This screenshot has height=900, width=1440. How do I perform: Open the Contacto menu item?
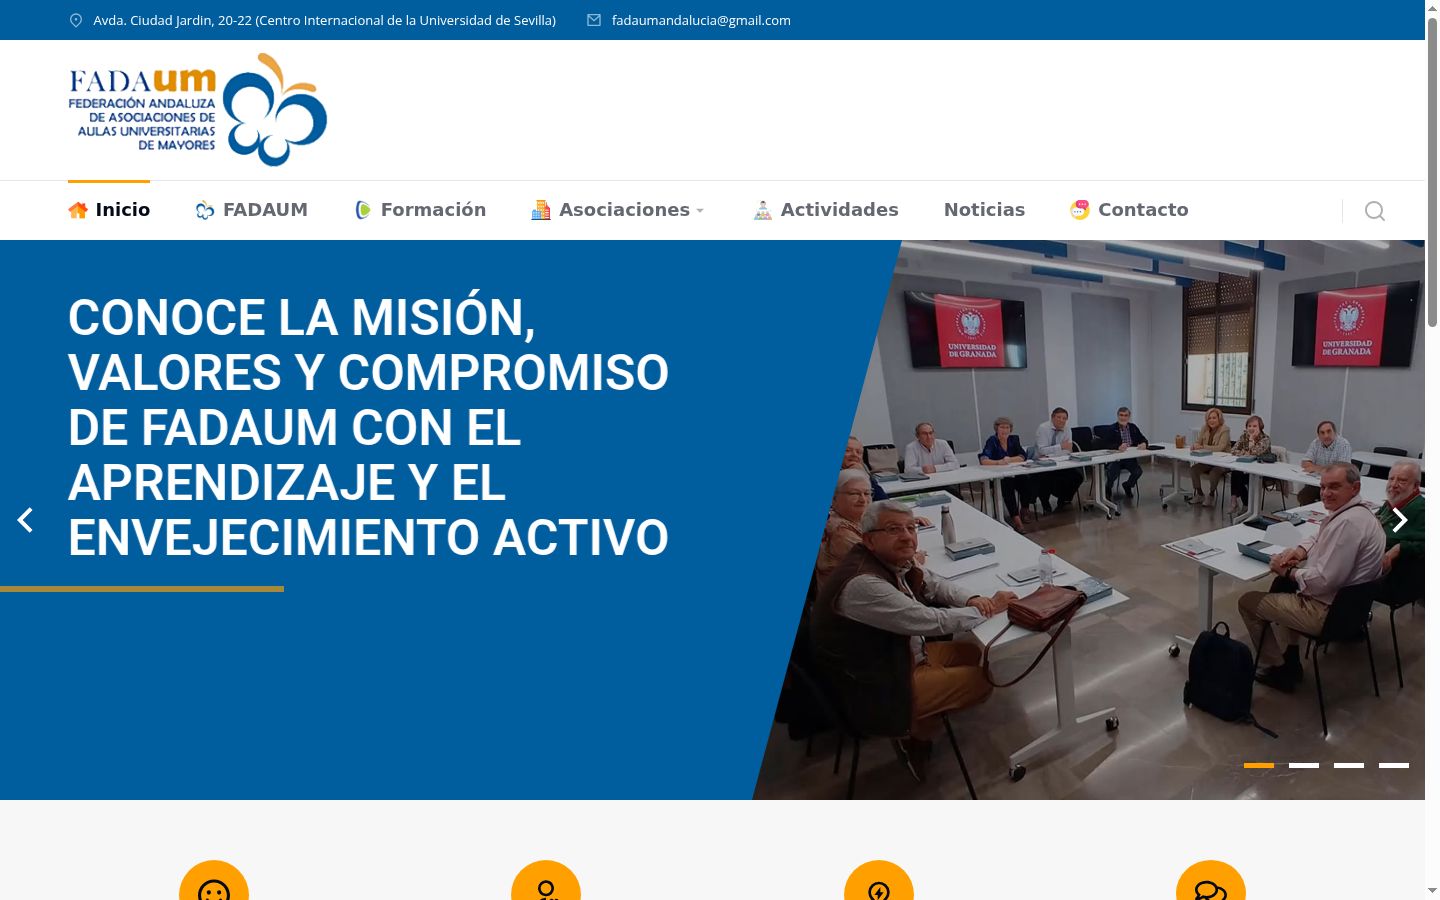coord(1129,210)
